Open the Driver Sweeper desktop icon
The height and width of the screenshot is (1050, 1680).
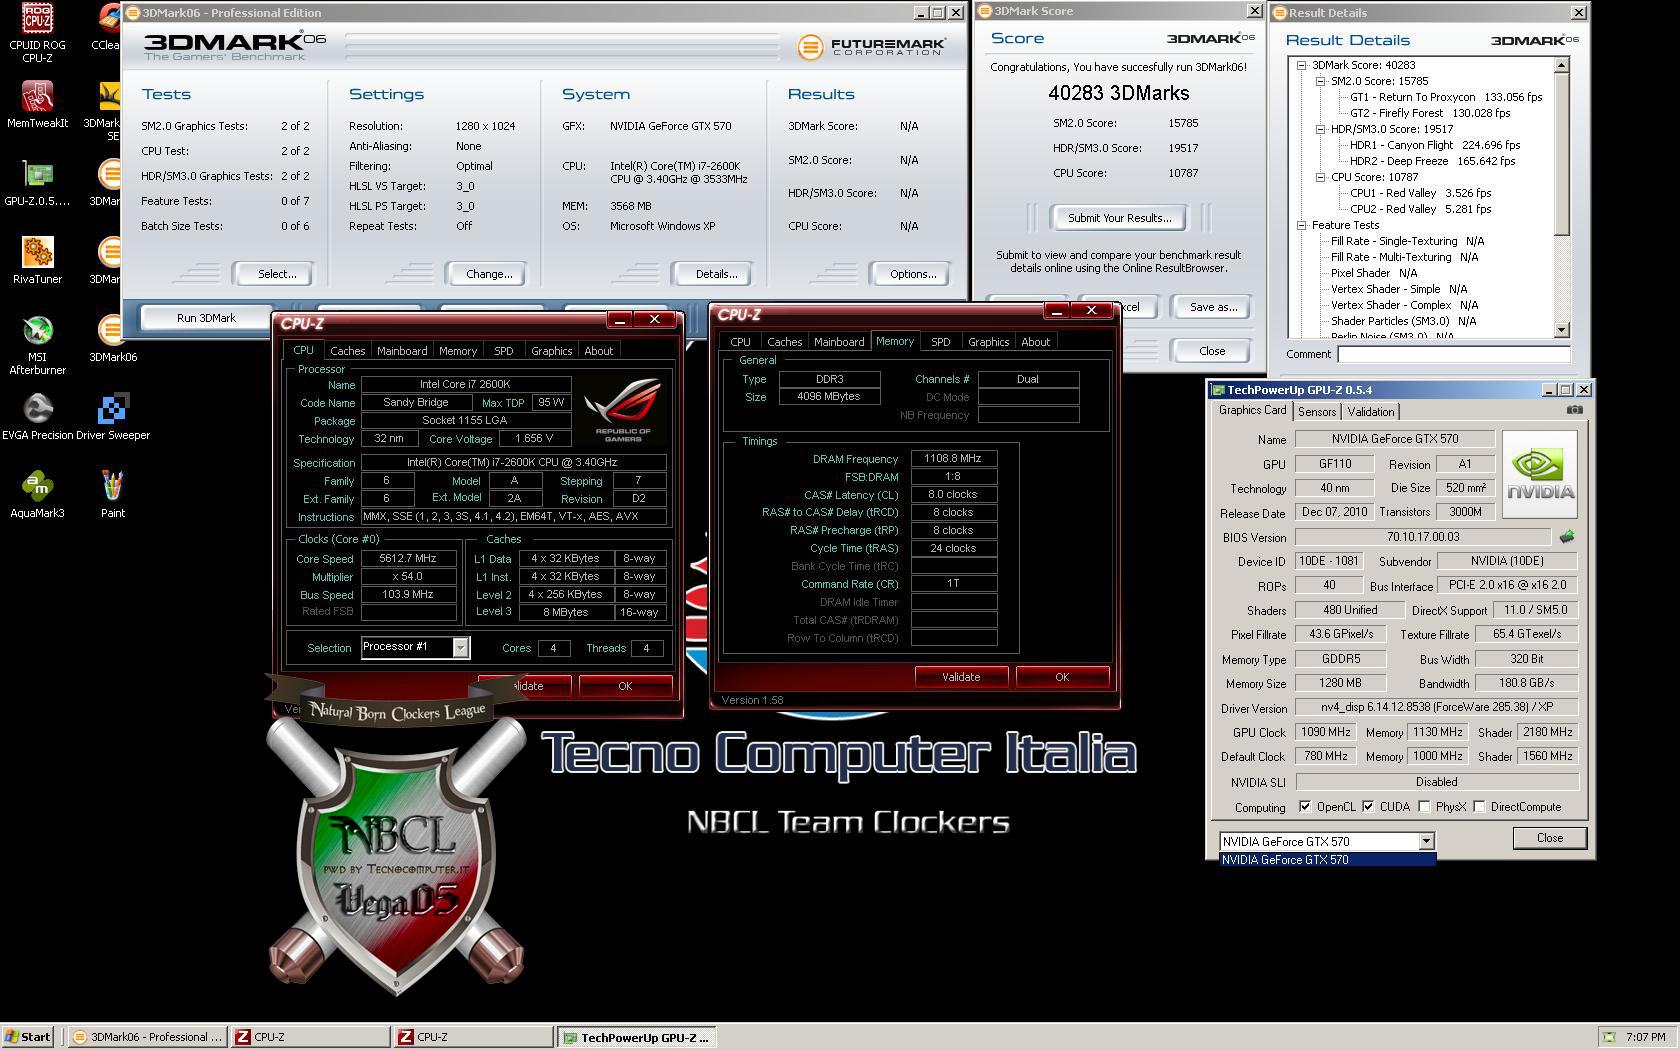[113, 417]
